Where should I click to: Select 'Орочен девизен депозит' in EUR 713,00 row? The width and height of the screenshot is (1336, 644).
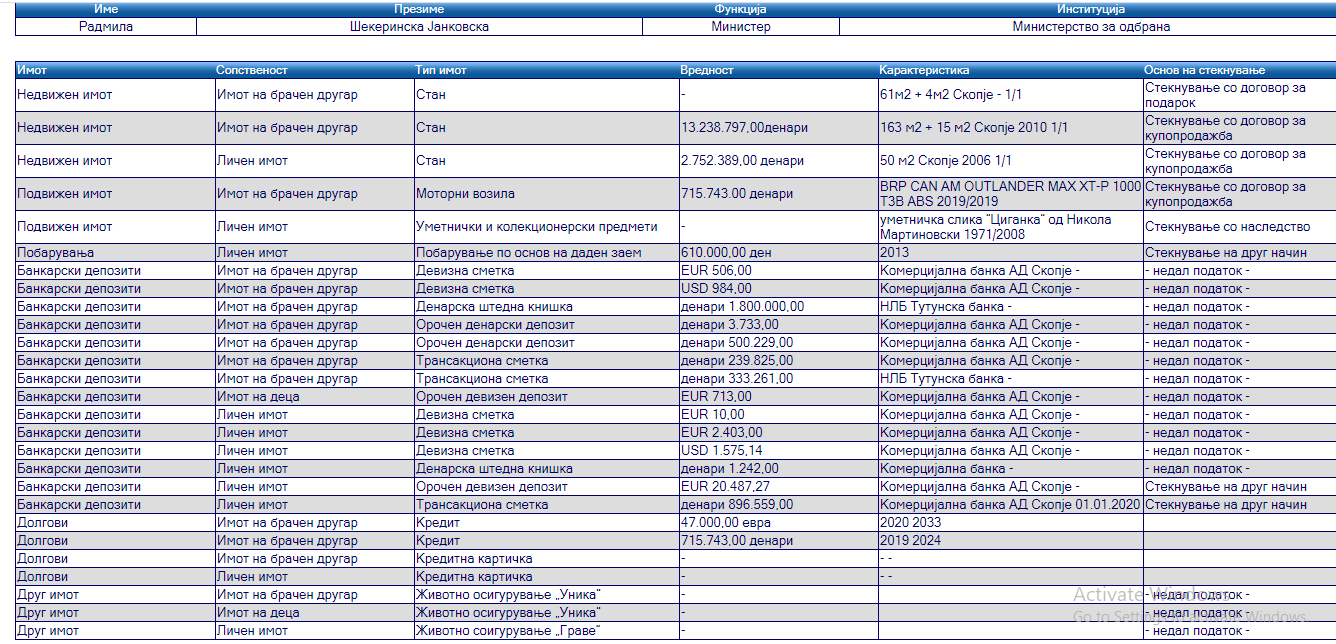(492, 397)
